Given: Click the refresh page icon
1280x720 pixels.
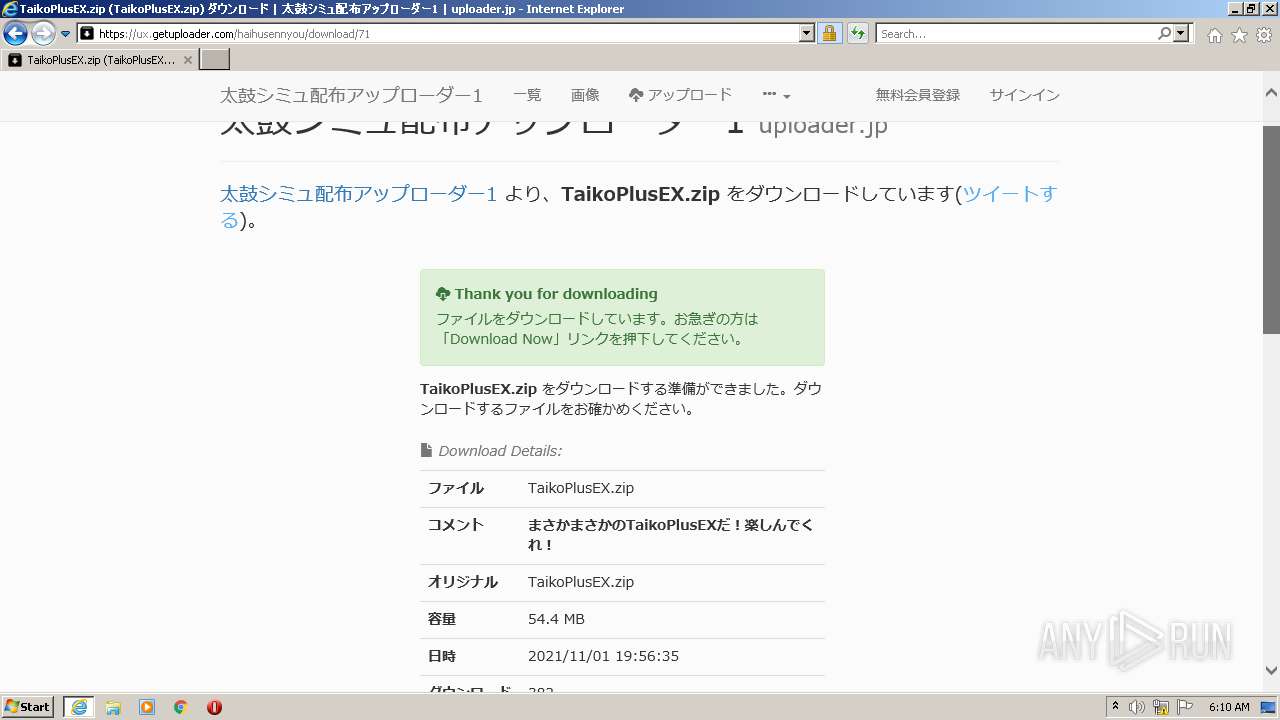Looking at the screenshot, I should [x=857, y=34].
